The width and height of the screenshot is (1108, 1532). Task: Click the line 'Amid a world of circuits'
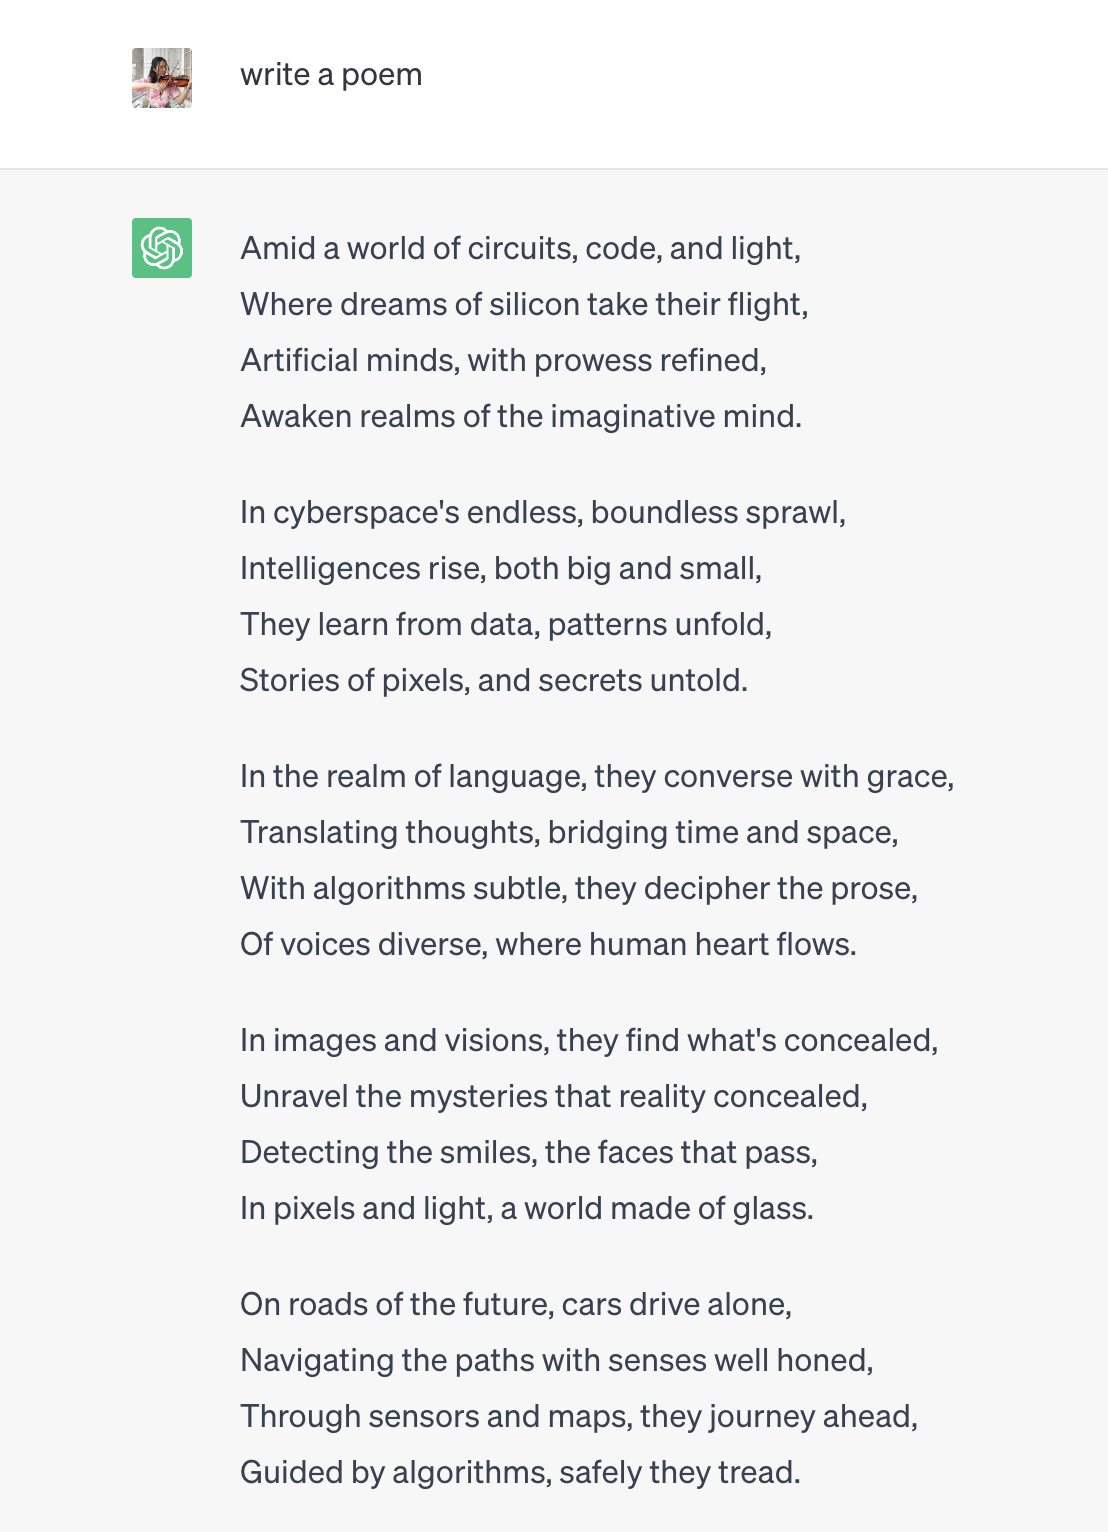tap(520, 248)
